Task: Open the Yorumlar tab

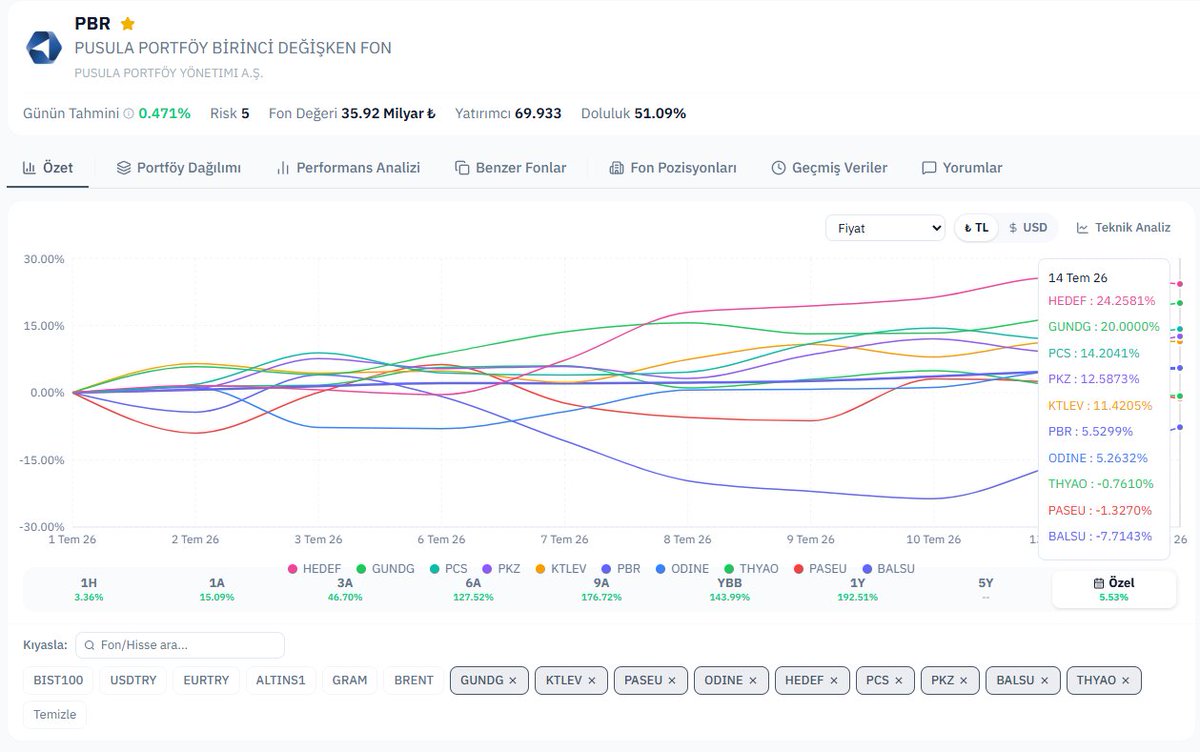Action: (x=962, y=168)
